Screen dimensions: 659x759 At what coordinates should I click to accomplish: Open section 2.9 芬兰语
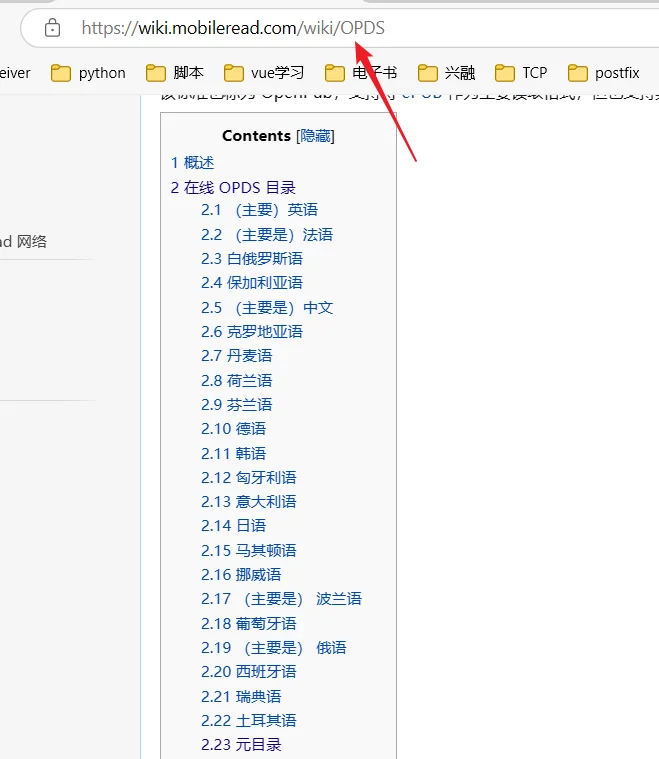pos(237,405)
